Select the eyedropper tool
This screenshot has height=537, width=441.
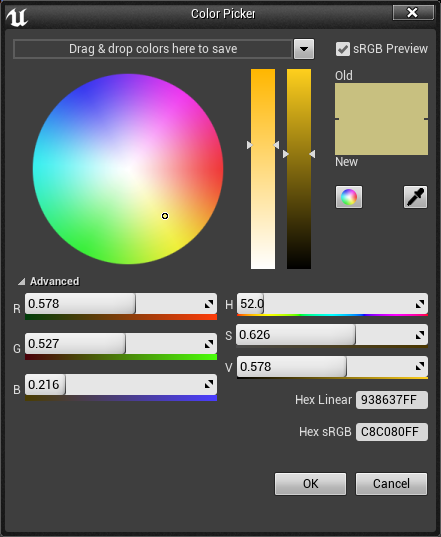[x=415, y=197]
